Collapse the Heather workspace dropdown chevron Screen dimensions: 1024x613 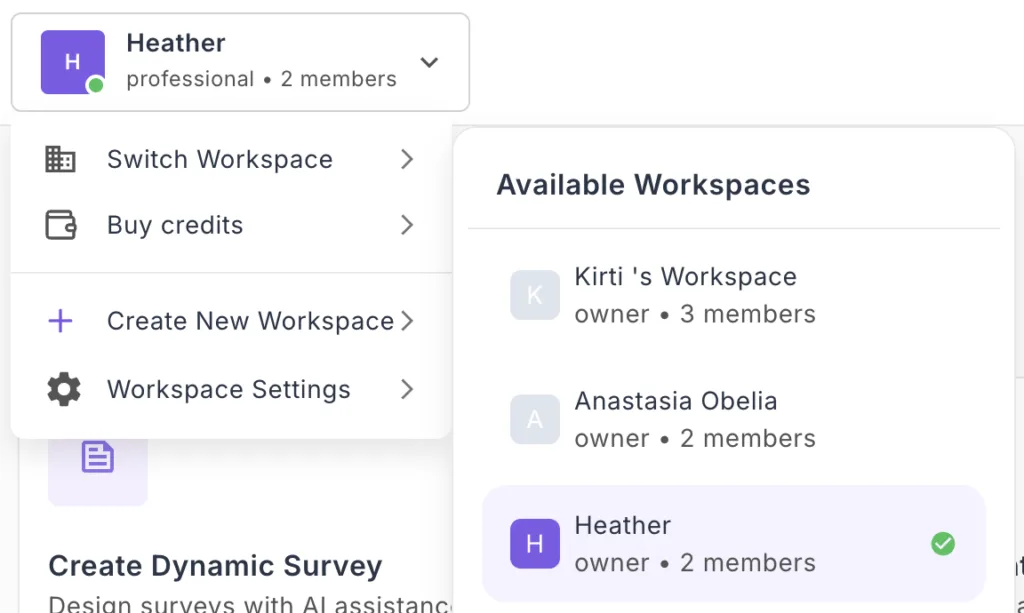pos(429,63)
